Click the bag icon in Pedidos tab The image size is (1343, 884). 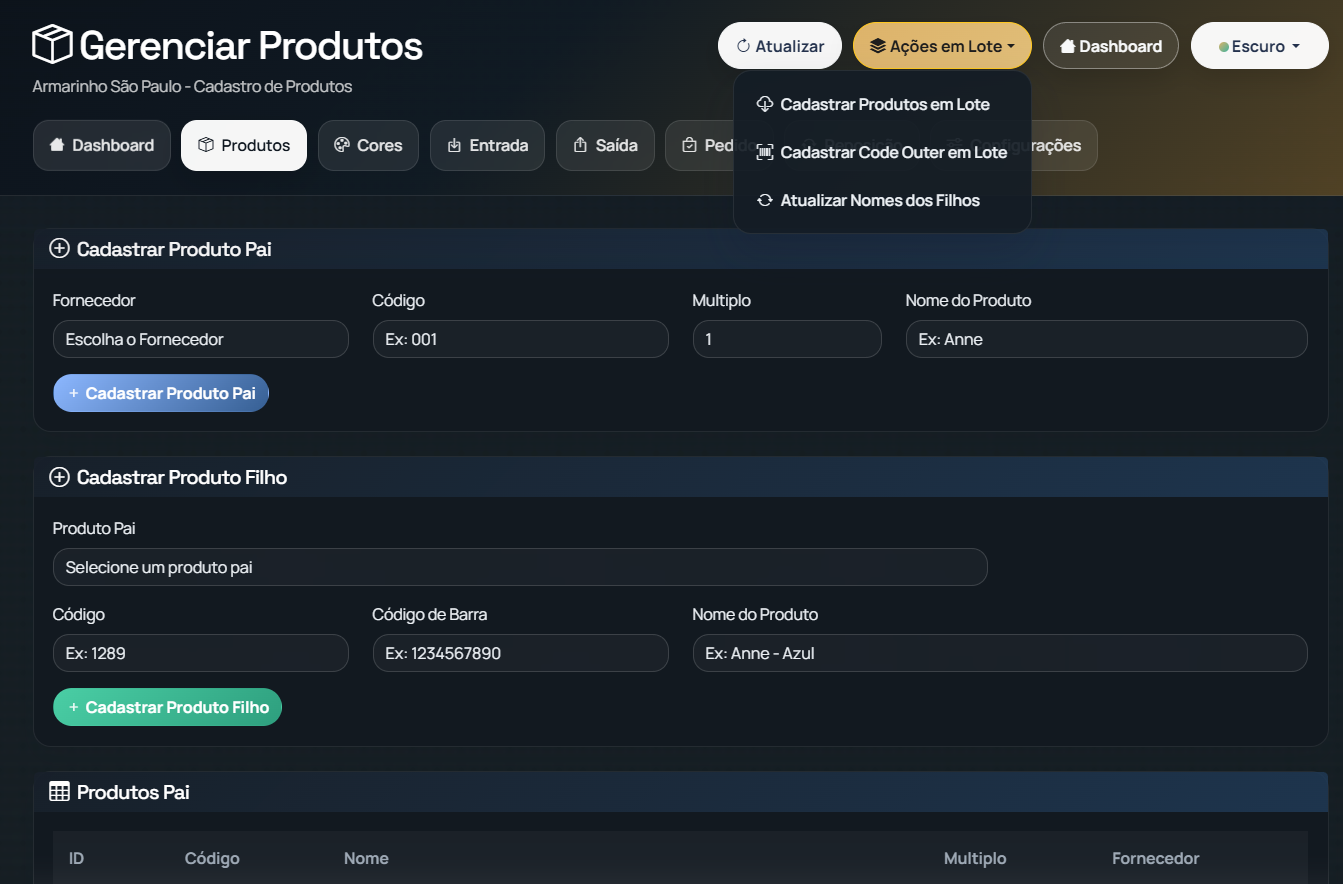[689, 145]
